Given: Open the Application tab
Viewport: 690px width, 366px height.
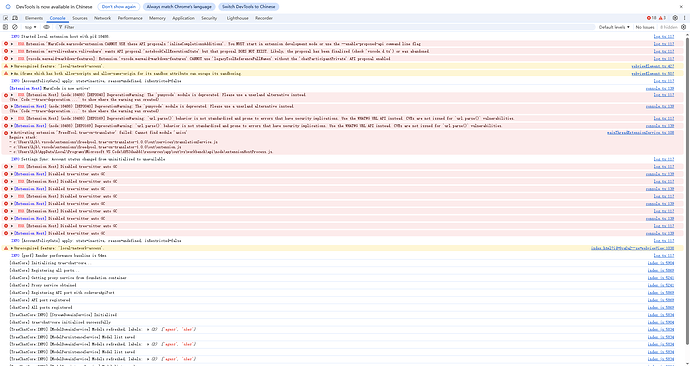Looking at the screenshot, I should pyautogui.click(x=184, y=18).
